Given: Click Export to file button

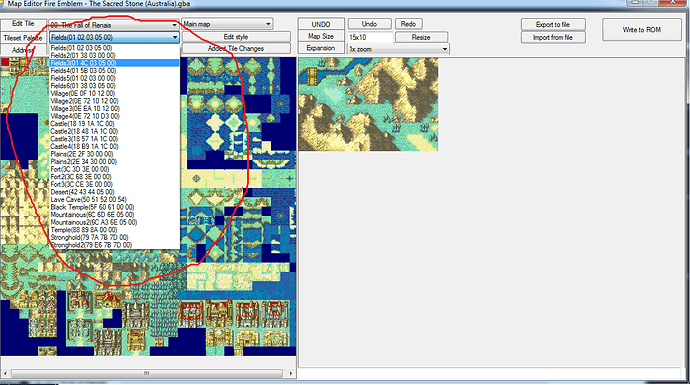Looking at the screenshot, I should (x=553, y=24).
